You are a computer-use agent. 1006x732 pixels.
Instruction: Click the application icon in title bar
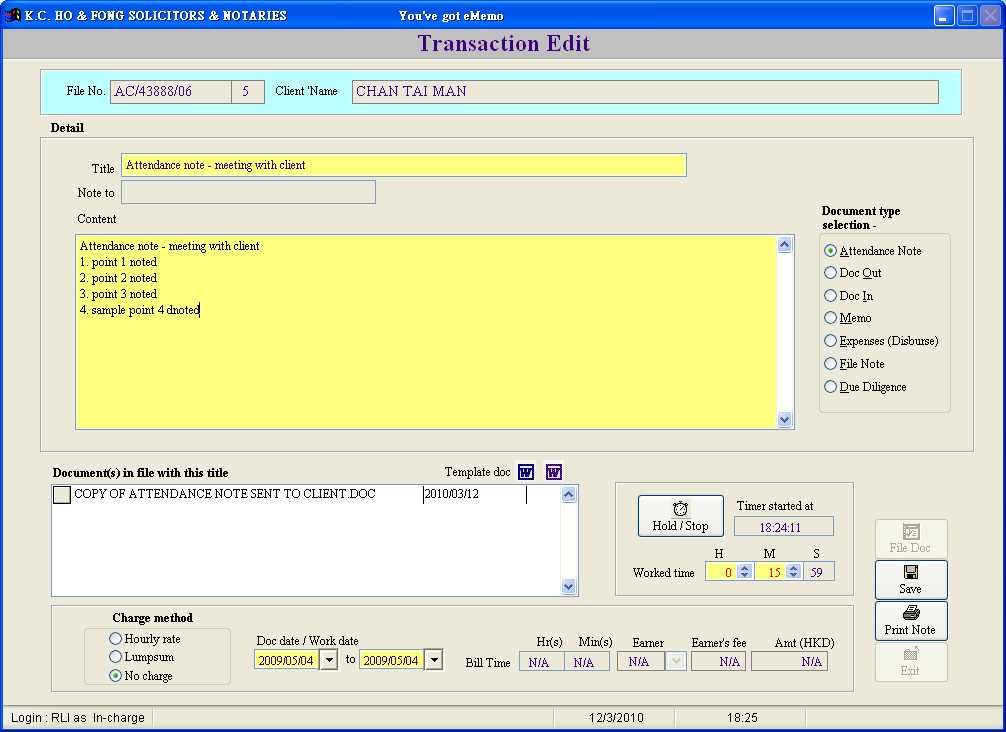tap(14, 15)
